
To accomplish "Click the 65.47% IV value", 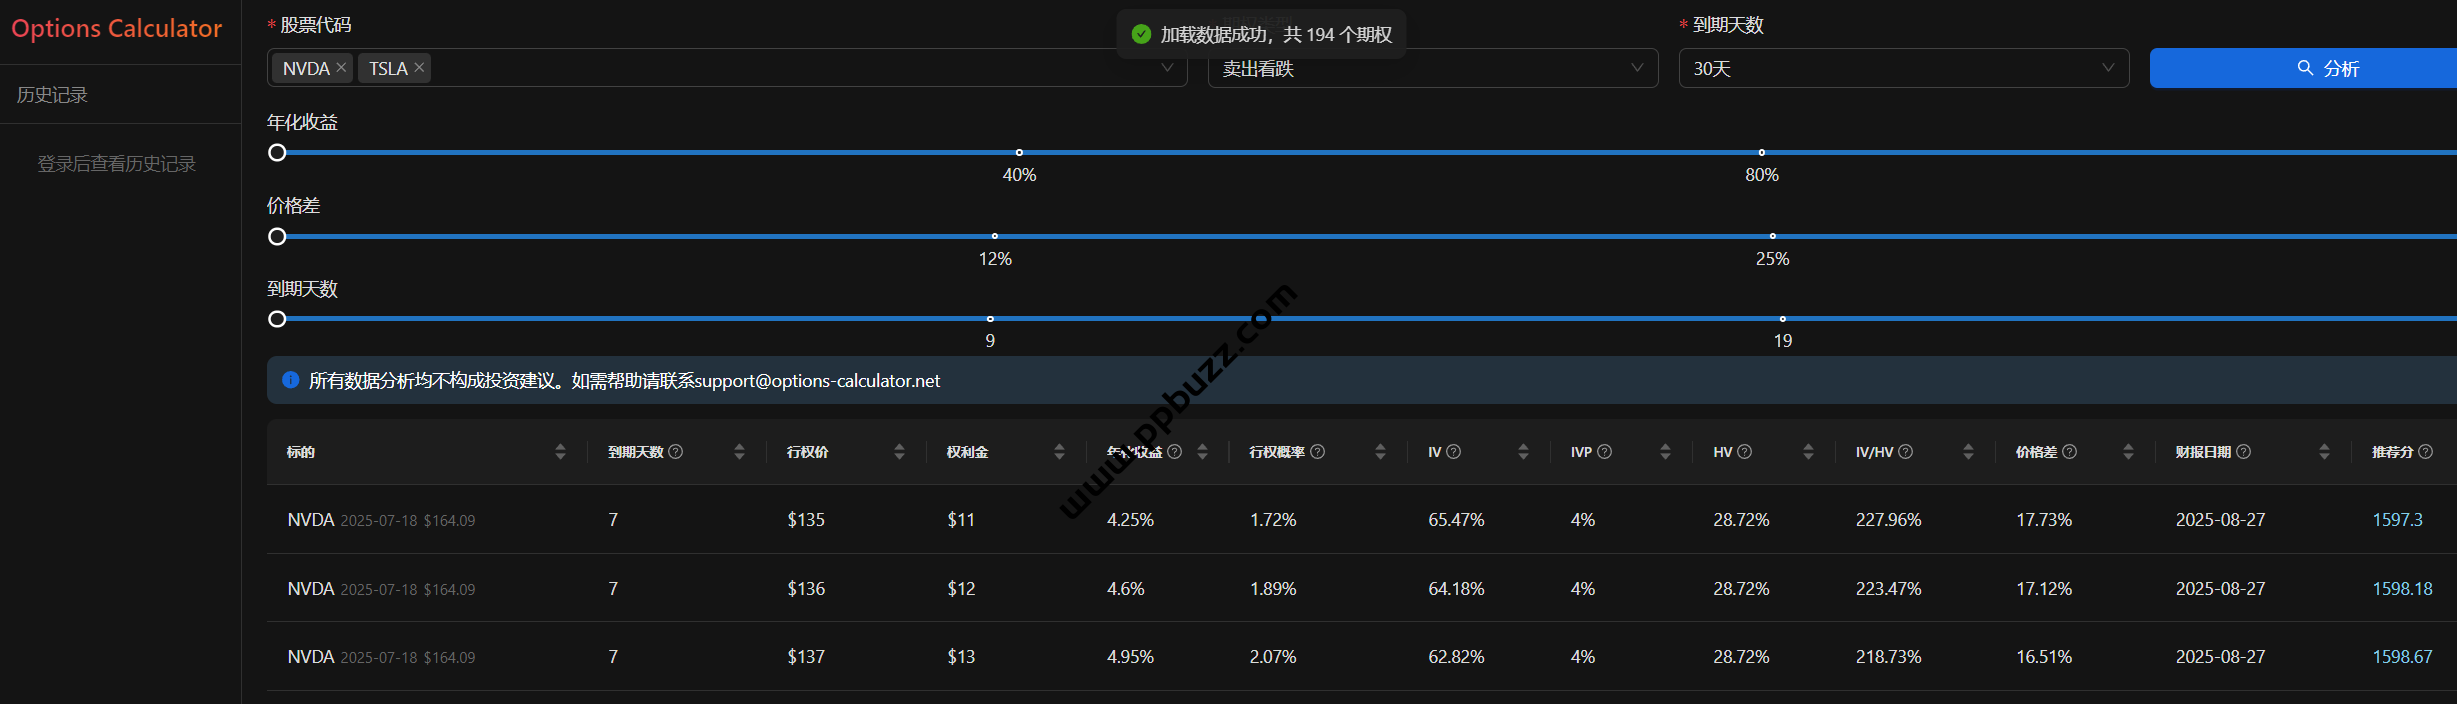I will click(1456, 520).
